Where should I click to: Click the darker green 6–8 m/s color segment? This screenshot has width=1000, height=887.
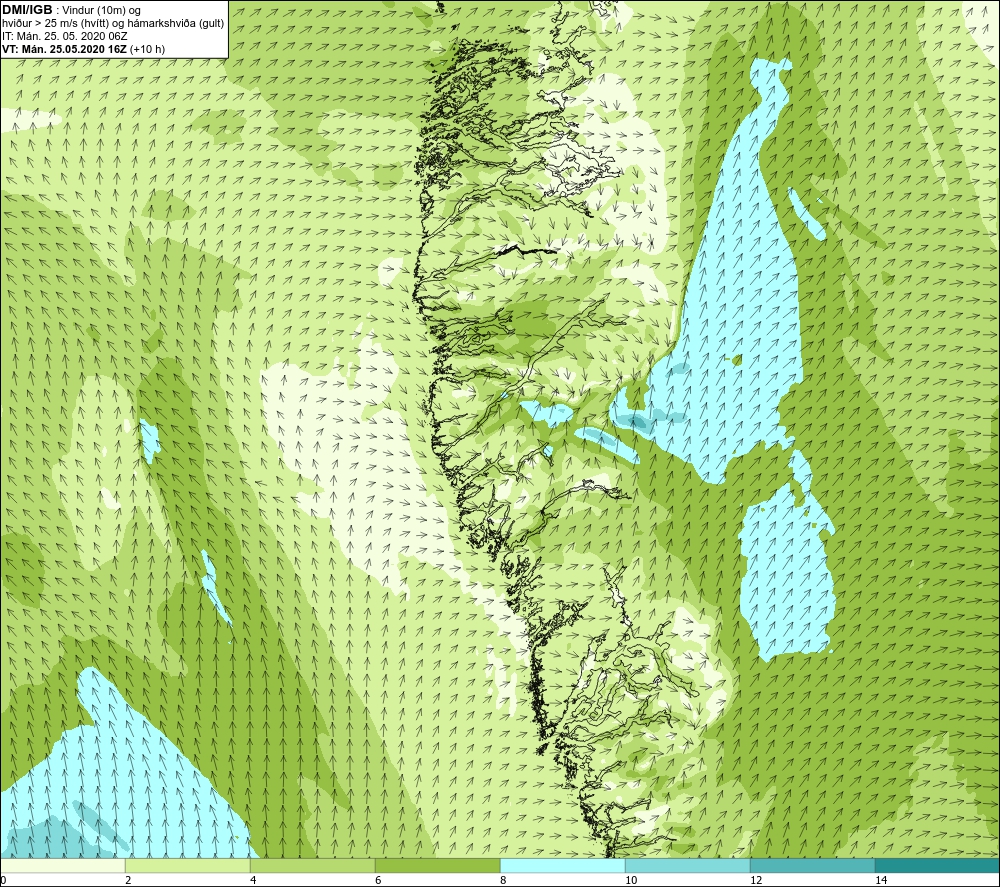pos(438,866)
